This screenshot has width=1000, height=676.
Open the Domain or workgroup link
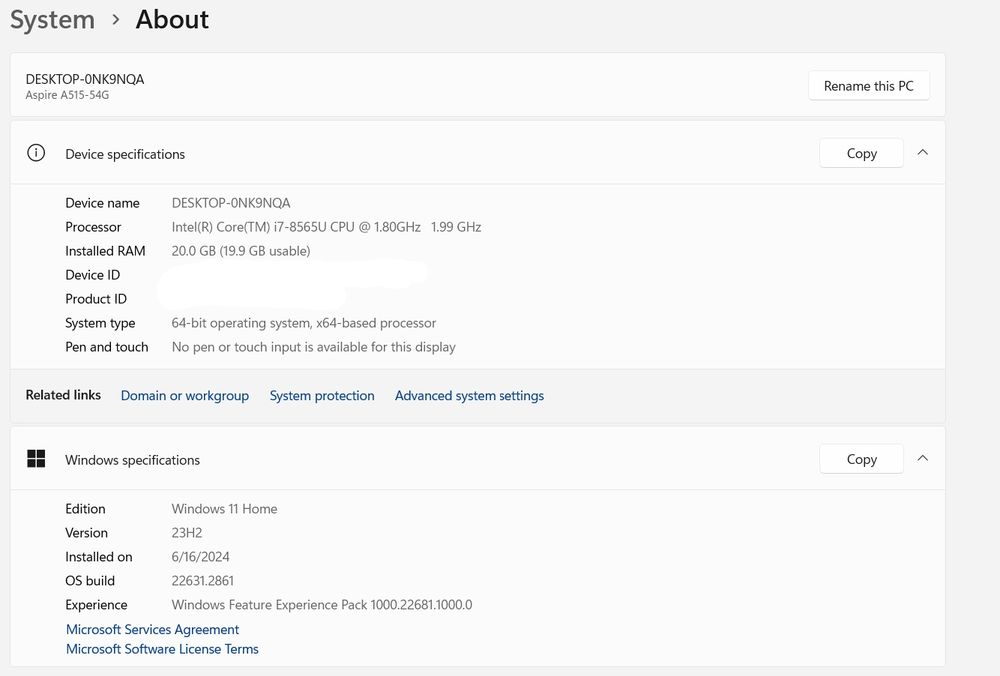pos(185,396)
